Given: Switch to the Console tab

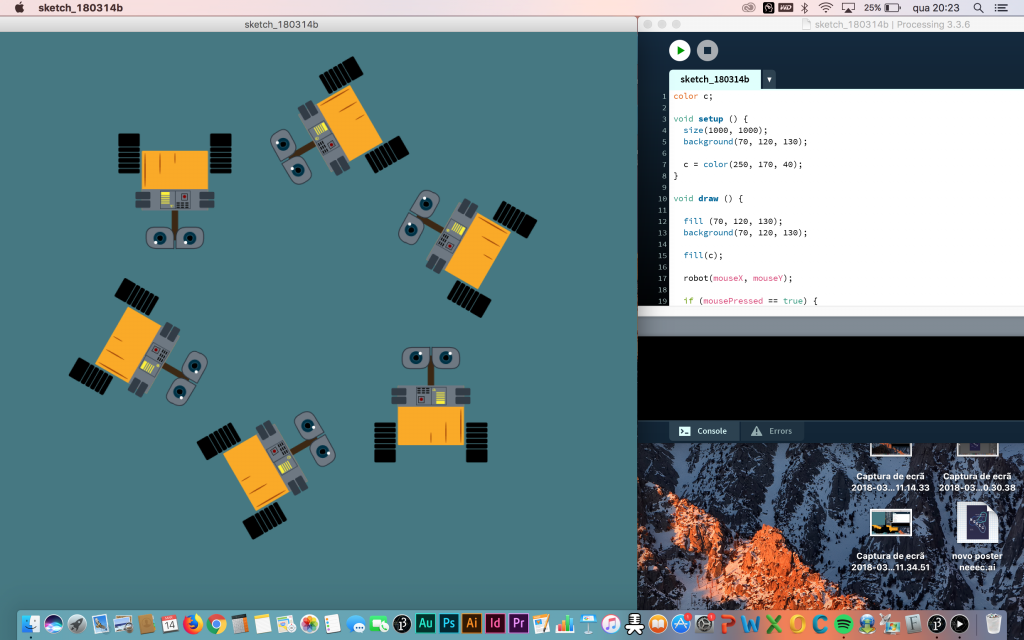Looking at the screenshot, I should click(703, 431).
